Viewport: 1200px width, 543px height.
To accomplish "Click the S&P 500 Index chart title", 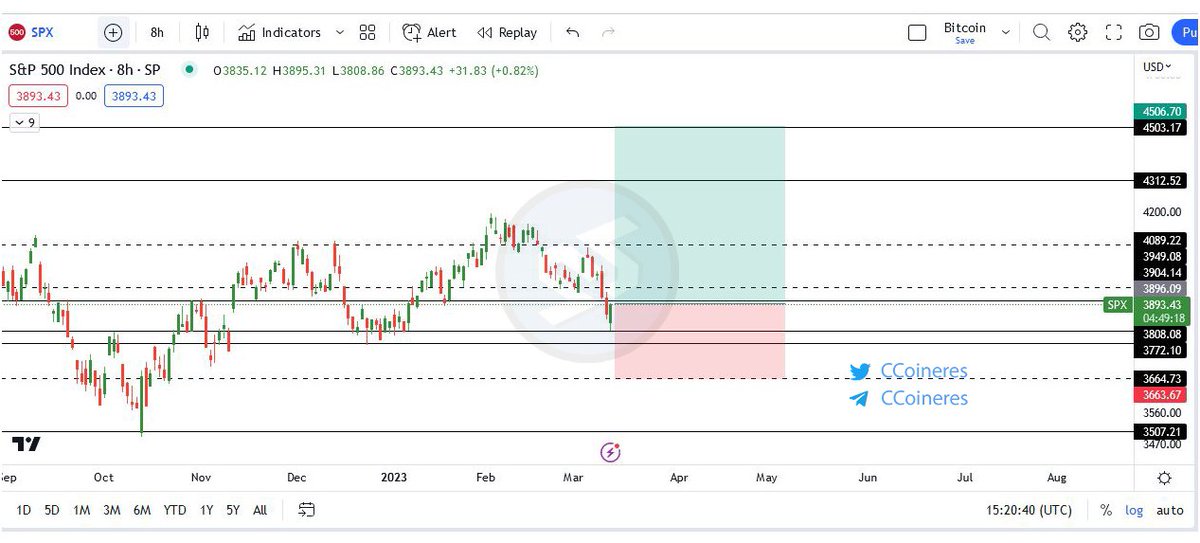I will click(85, 70).
